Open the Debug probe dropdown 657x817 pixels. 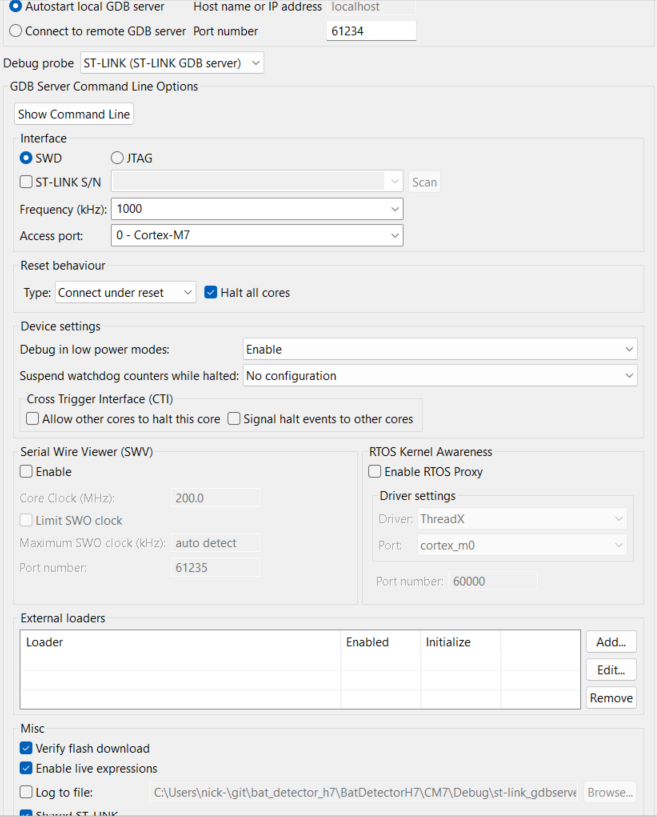coord(171,63)
